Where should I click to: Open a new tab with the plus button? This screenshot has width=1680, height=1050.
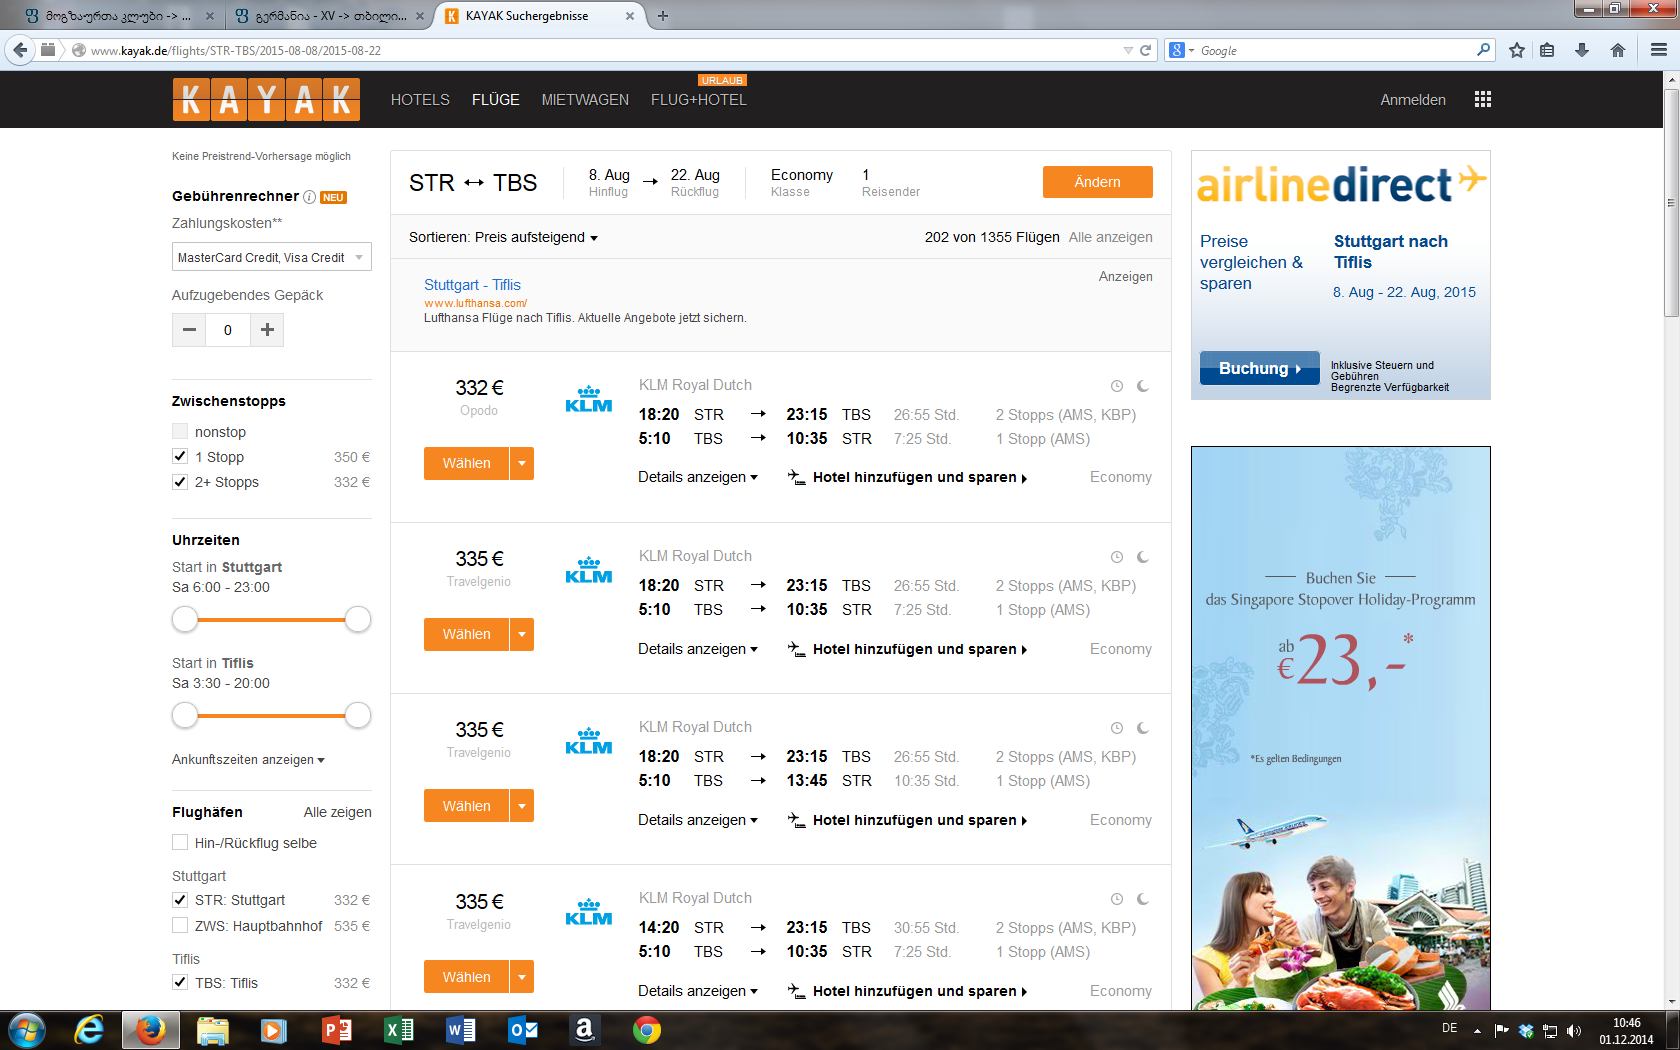pyautogui.click(x=663, y=16)
